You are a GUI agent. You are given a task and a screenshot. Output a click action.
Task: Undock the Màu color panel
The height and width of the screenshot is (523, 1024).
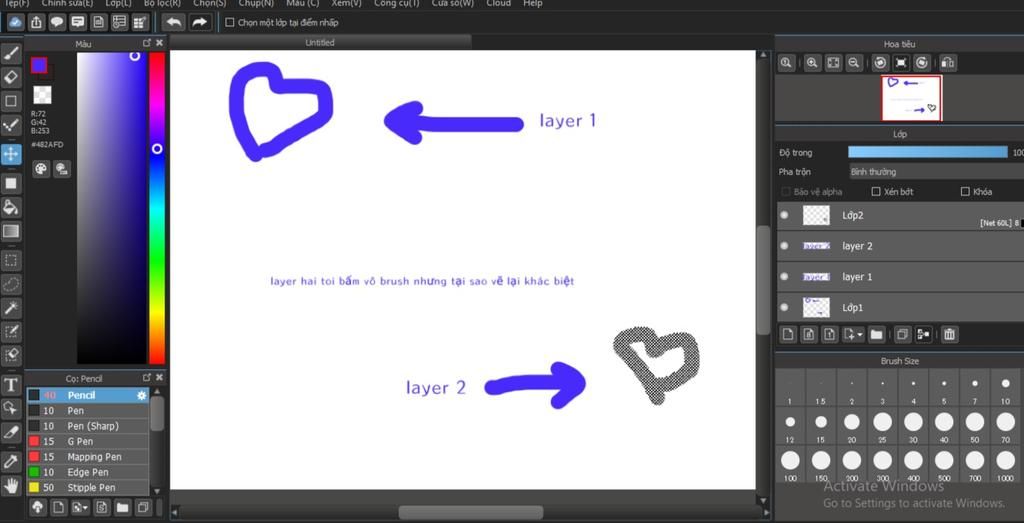click(147, 42)
